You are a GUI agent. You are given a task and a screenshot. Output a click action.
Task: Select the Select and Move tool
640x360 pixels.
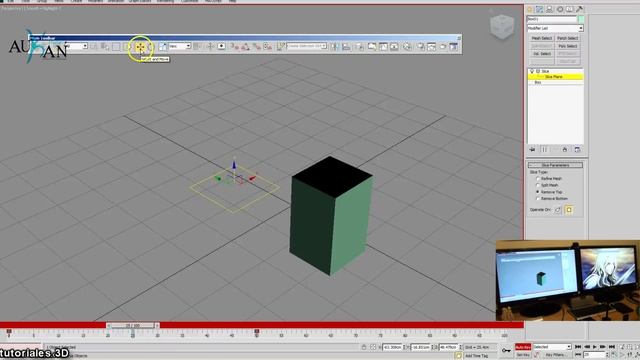tap(140, 47)
